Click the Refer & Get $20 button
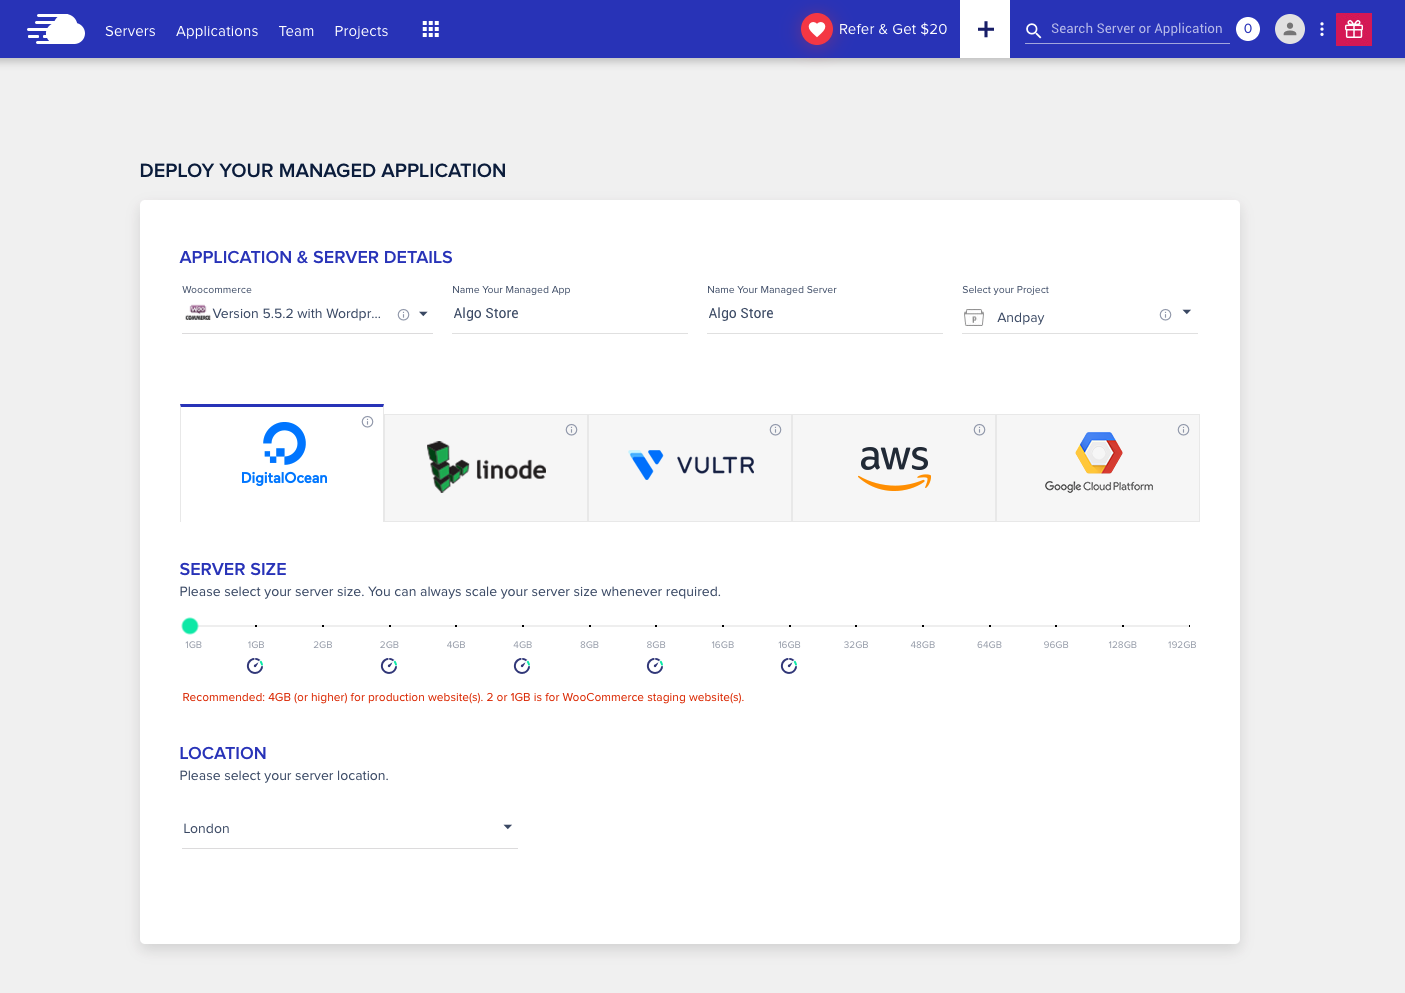Screen dimensions: 1405x993 (873, 29)
